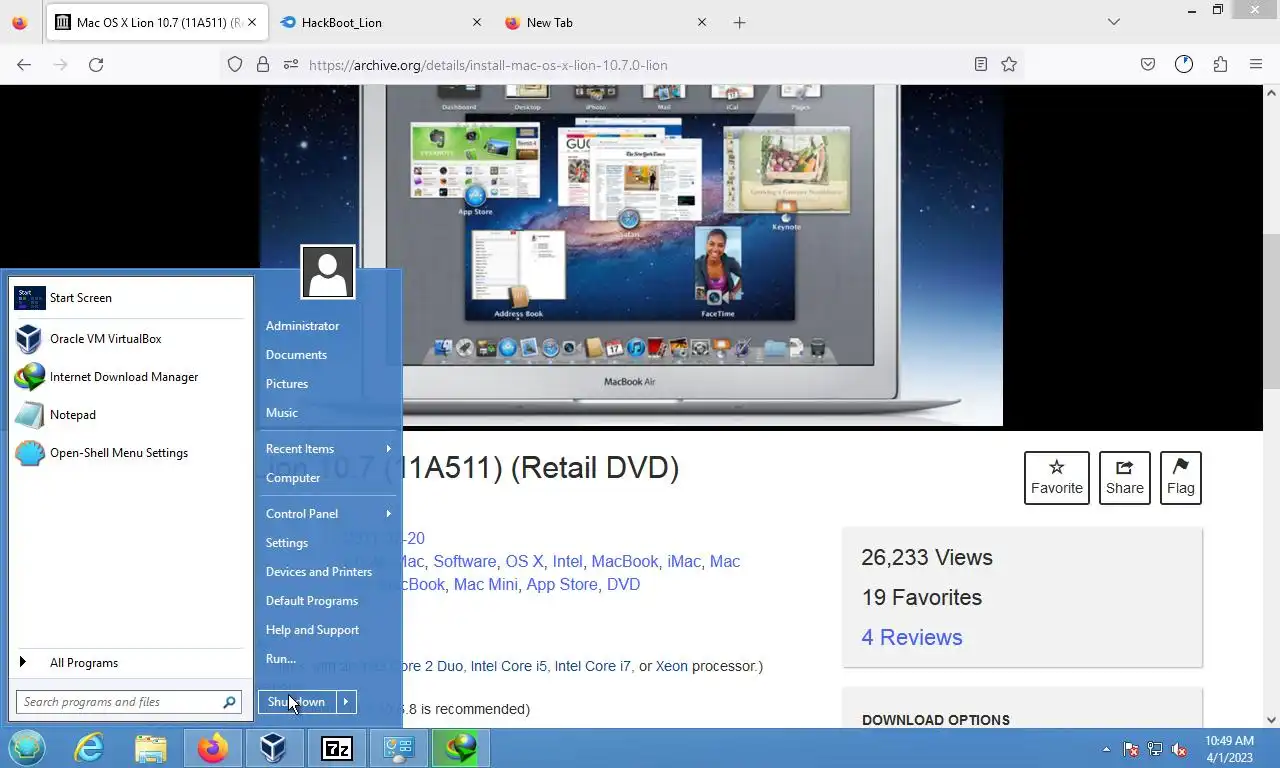Switch to Firefox on the taskbar
The image size is (1280, 768).
point(212,748)
